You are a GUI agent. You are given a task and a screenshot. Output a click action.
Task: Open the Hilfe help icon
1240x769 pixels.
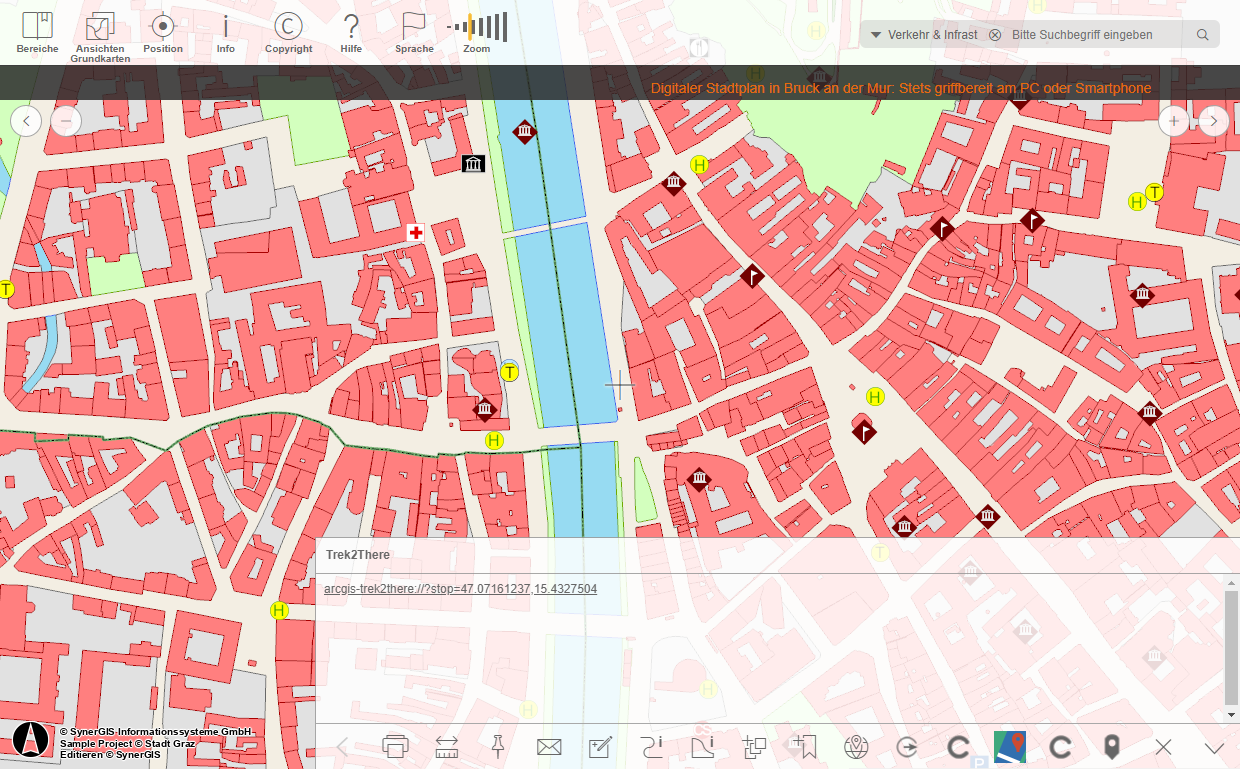pyautogui.click(x=351, y=31)
